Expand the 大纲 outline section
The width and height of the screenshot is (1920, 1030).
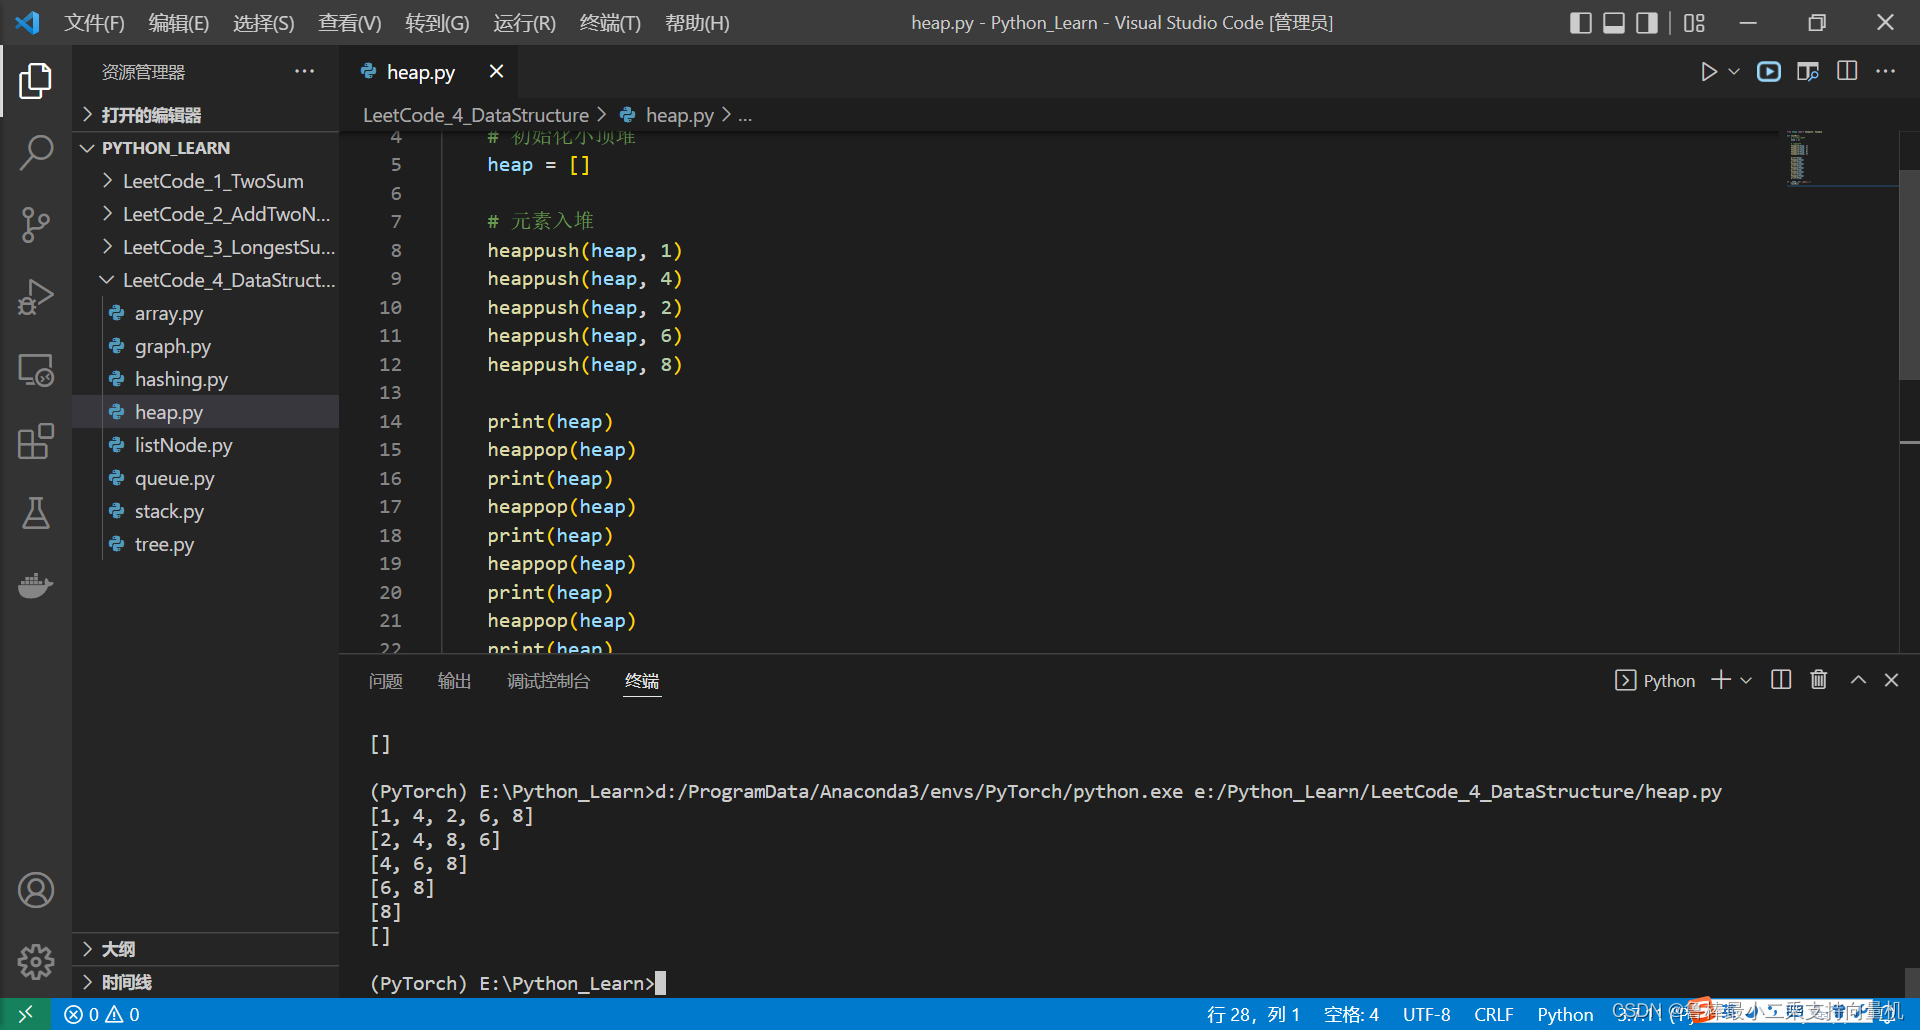coord(206,949)
